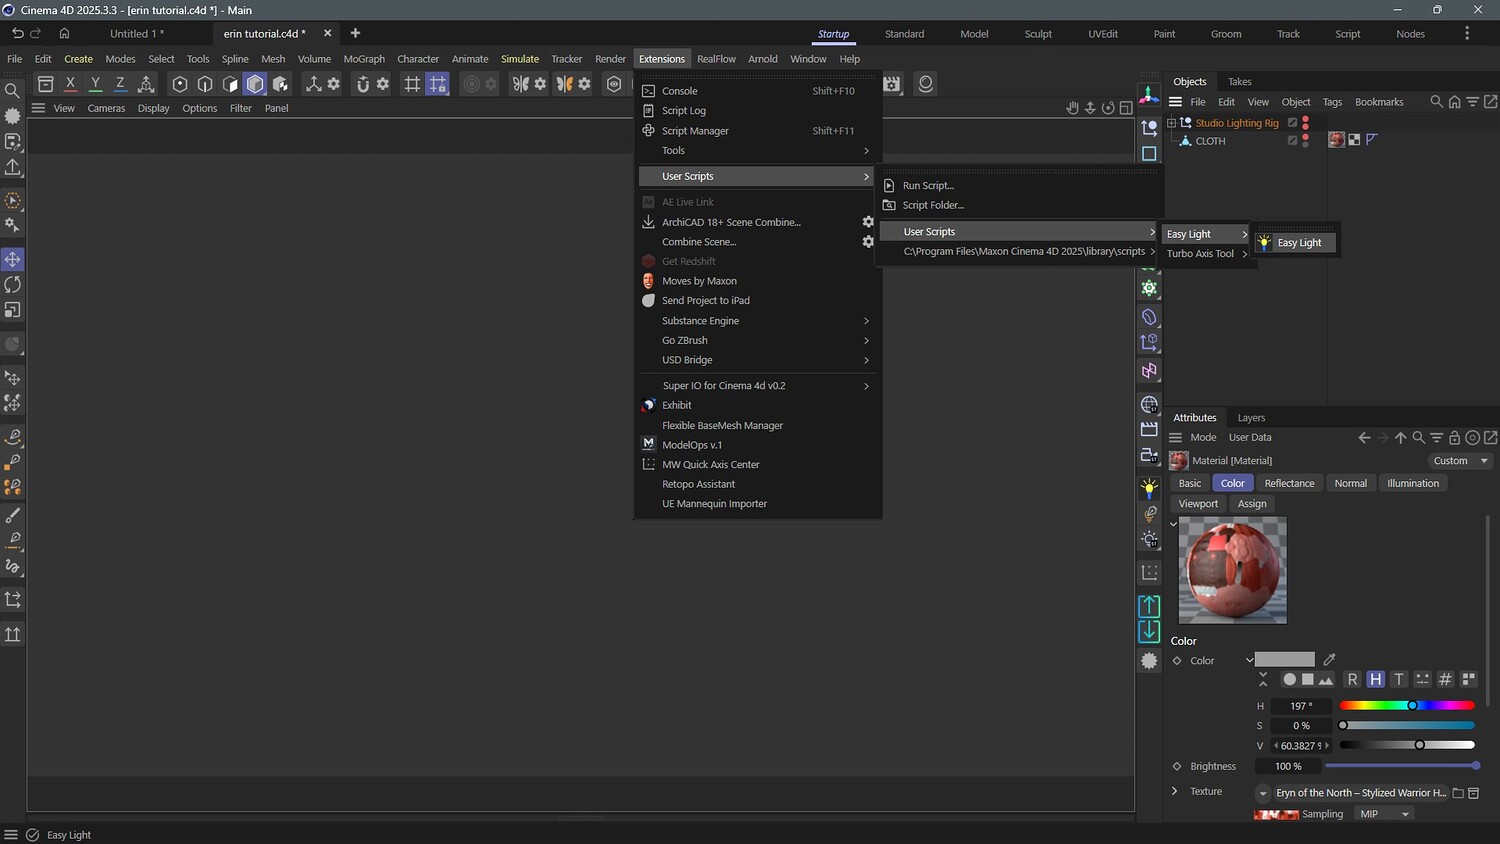1500x844 pixels.
Task: Toggle Studio Lighting Rig layer checkbox
Action: 1292,123
